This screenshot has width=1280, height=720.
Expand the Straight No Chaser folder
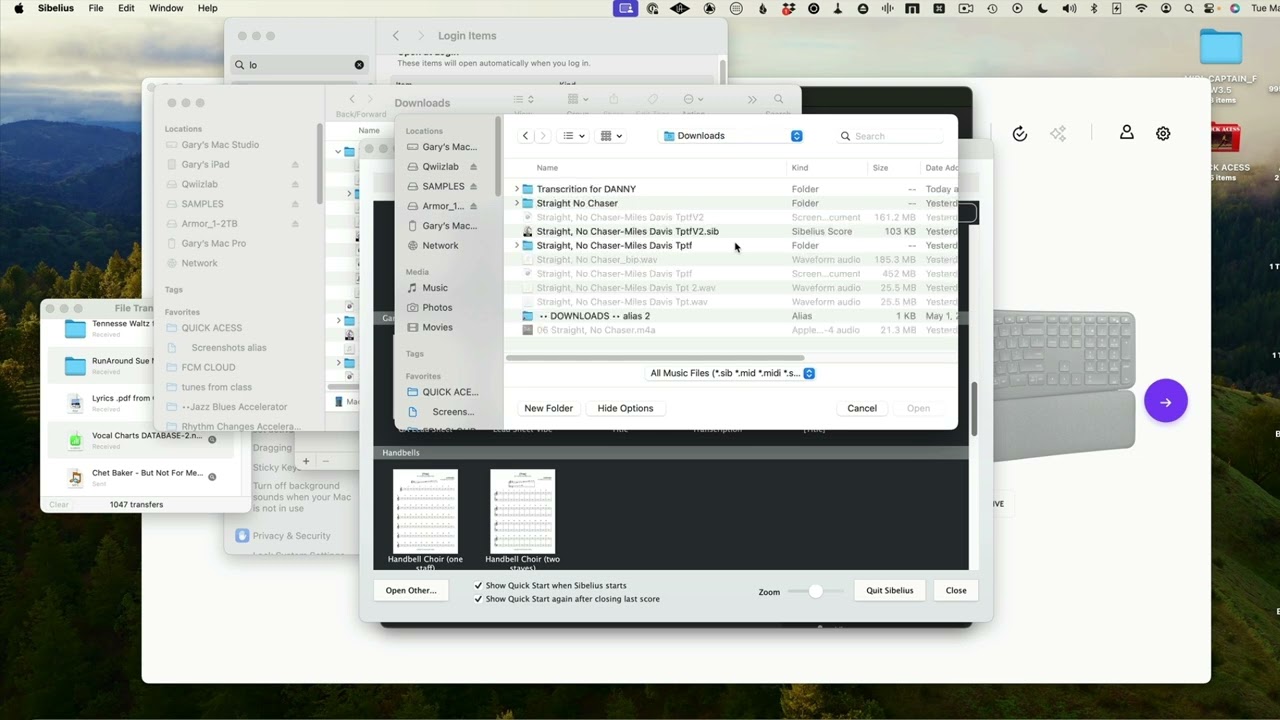pyautogui.click(x=517, y=203)
